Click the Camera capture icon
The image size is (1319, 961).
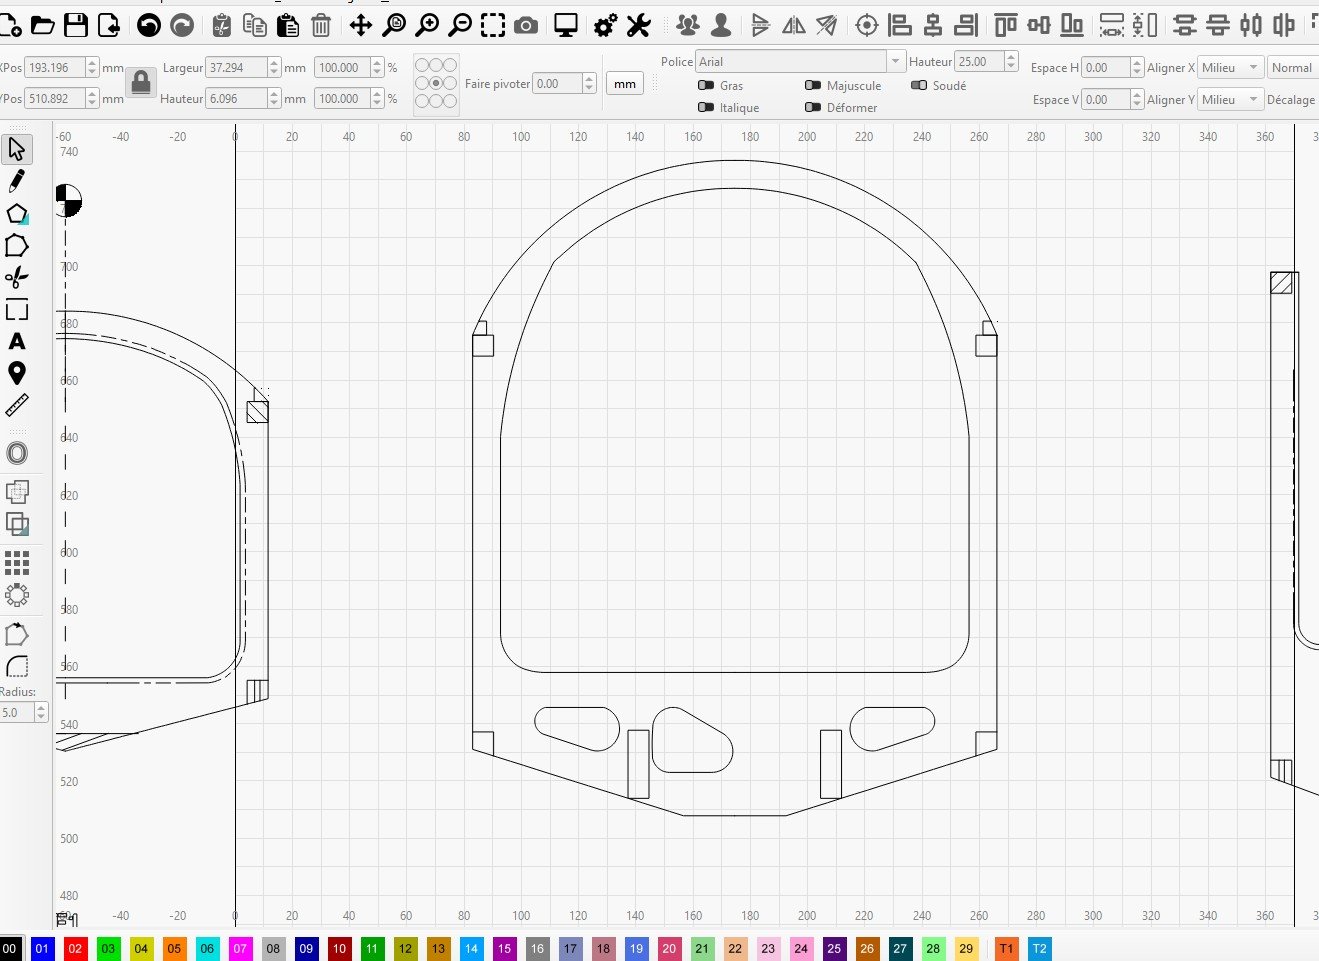[526, 25]
